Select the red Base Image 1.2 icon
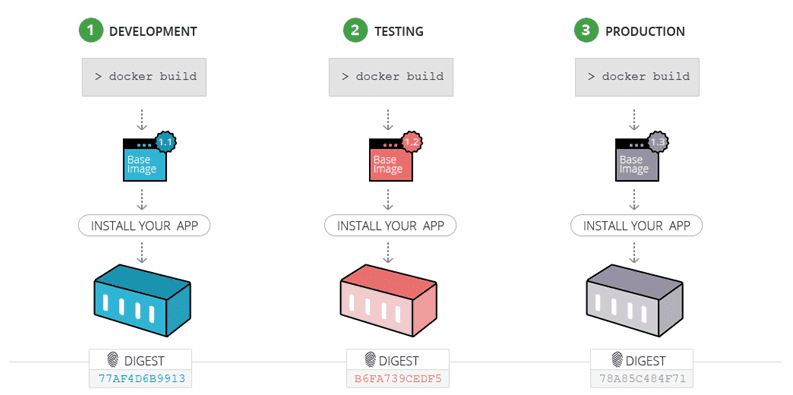The image size is (793, 395). [x=394, y=156]
